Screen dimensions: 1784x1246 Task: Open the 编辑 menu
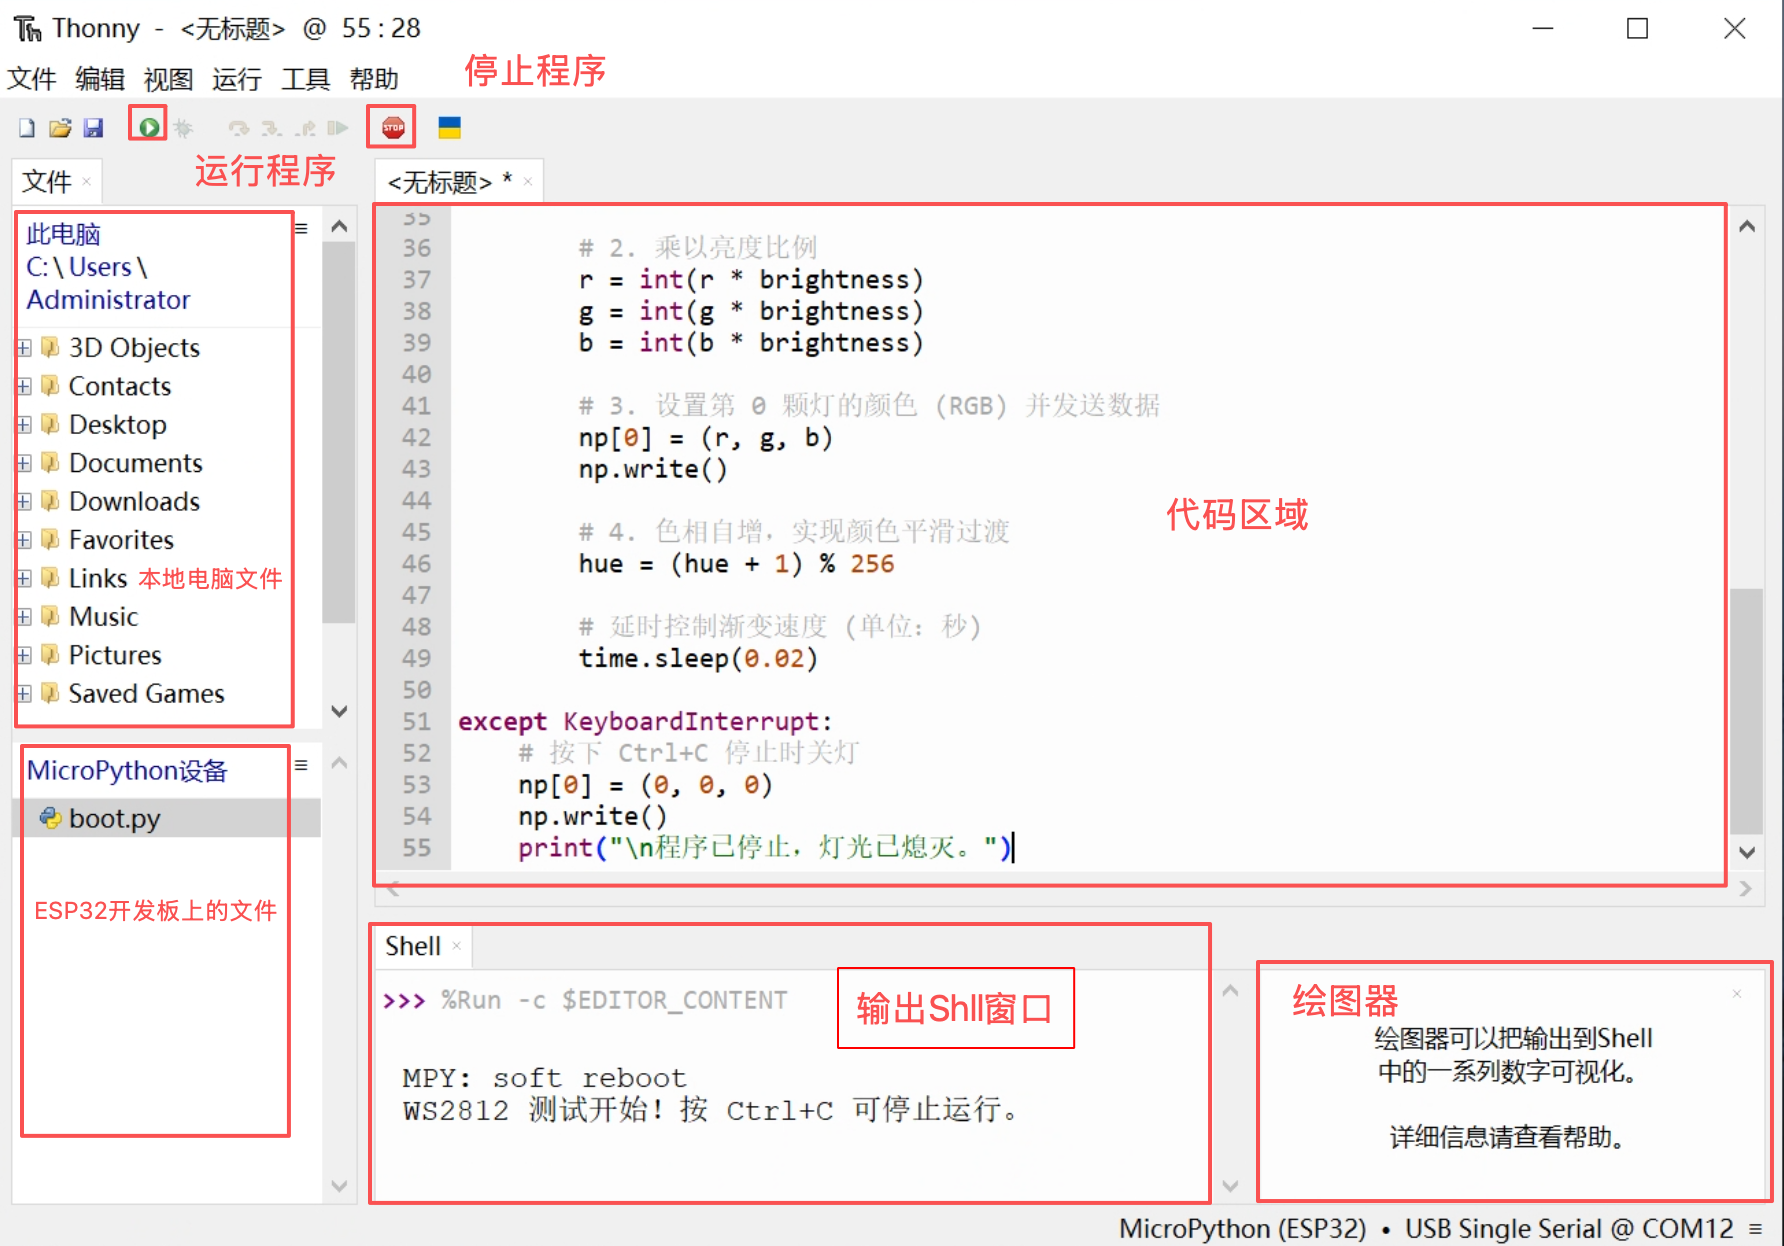pos(100,79)
